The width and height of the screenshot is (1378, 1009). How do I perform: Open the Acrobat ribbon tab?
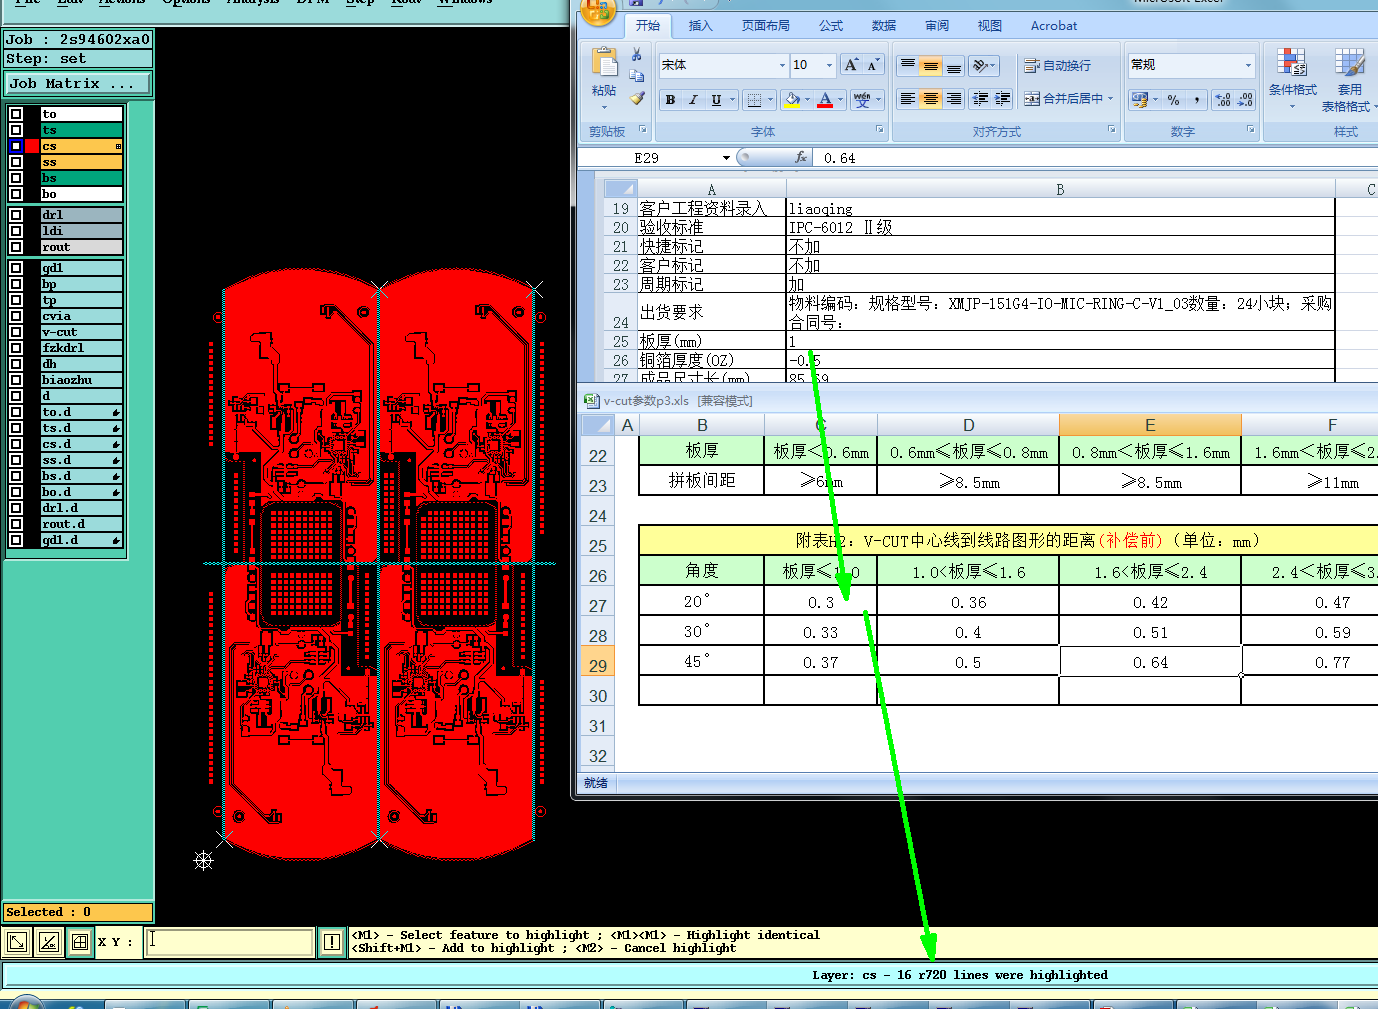point(1054,26)
